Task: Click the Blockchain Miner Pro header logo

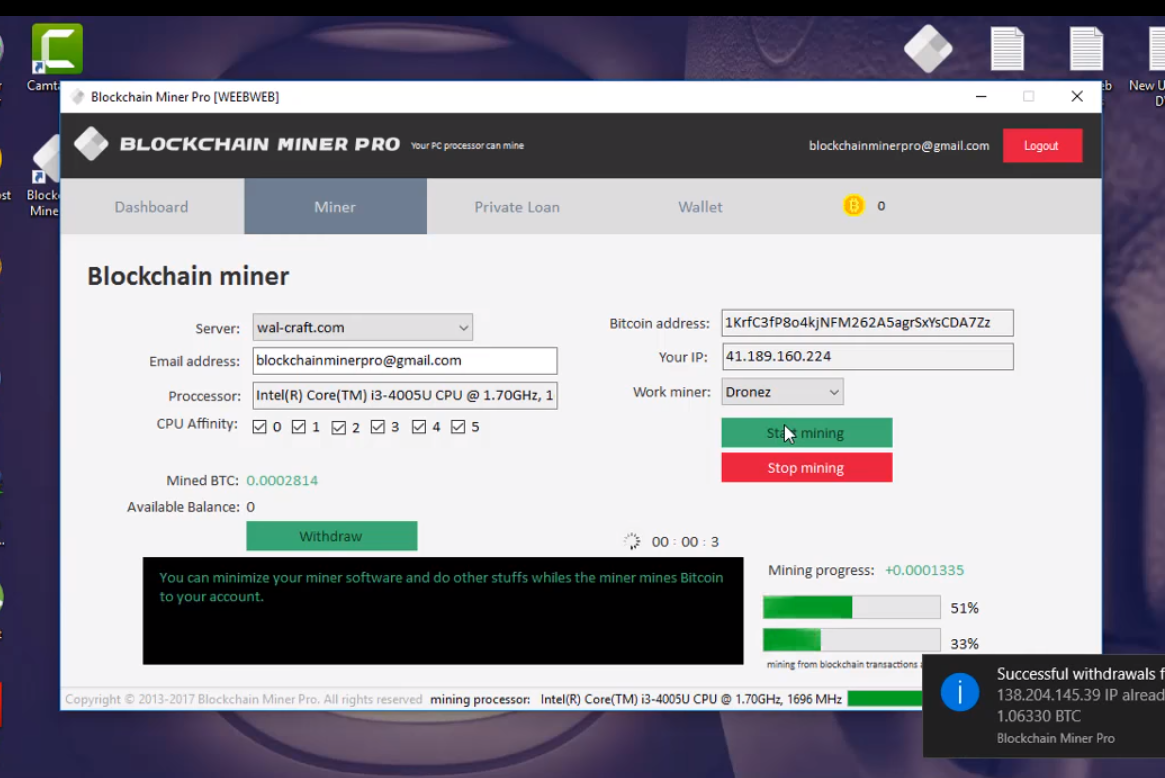Action: pyautogui.click(x=91, y=144)
